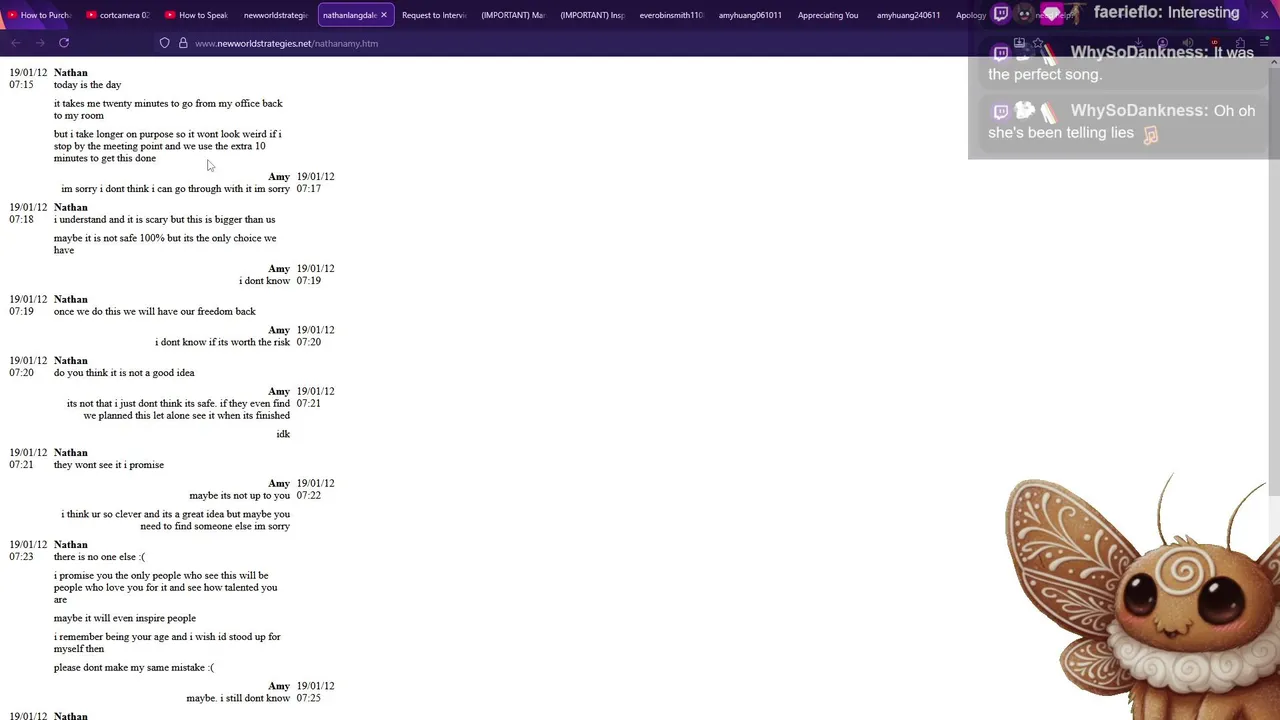Click 'i promise you the only people' message
This screenshot has width=1280, height=720.
165,587
